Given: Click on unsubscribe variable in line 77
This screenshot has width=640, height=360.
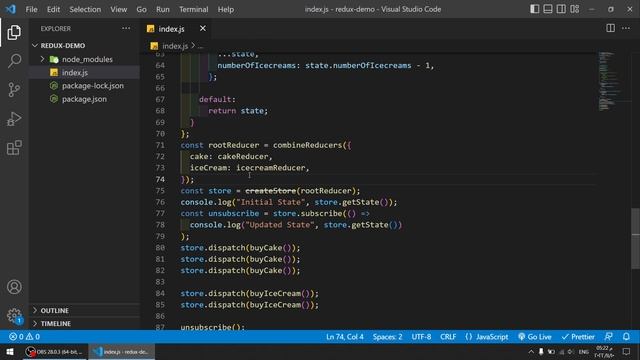Looking at the screenshot, I should 233,213.
